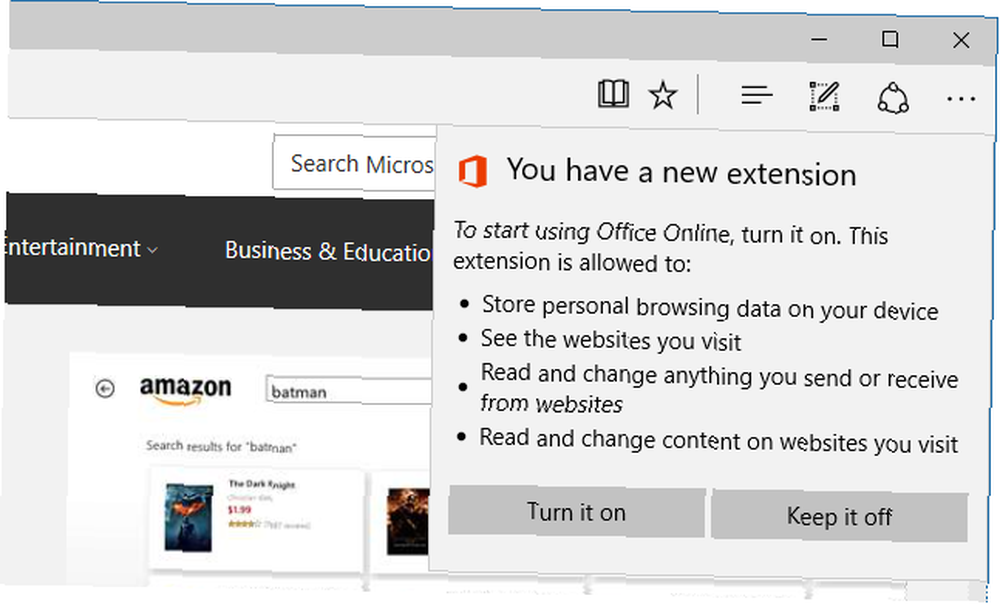Minimize the browser window

(x=819, y=40)
